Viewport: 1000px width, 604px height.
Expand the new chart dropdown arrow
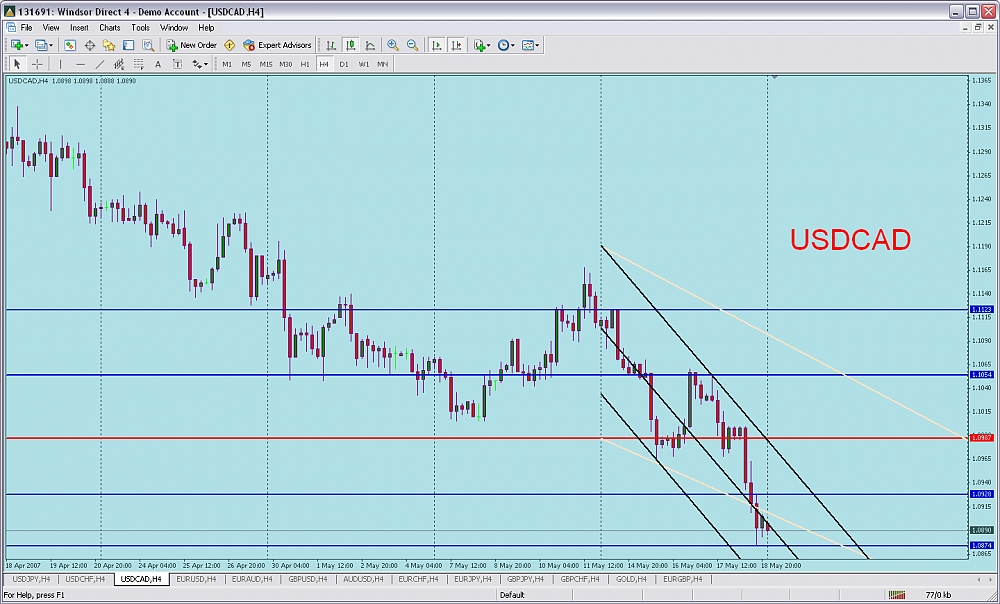[x=26, y=45]
